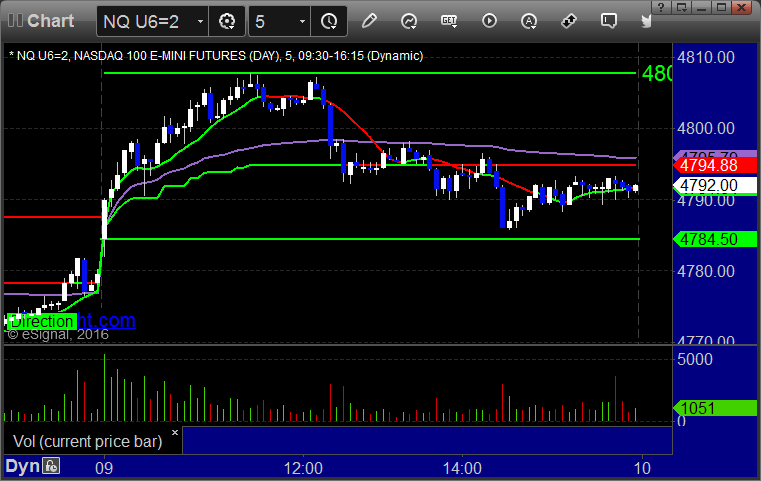Maximize the chart window
761x481 pixels.
[722, 7]
